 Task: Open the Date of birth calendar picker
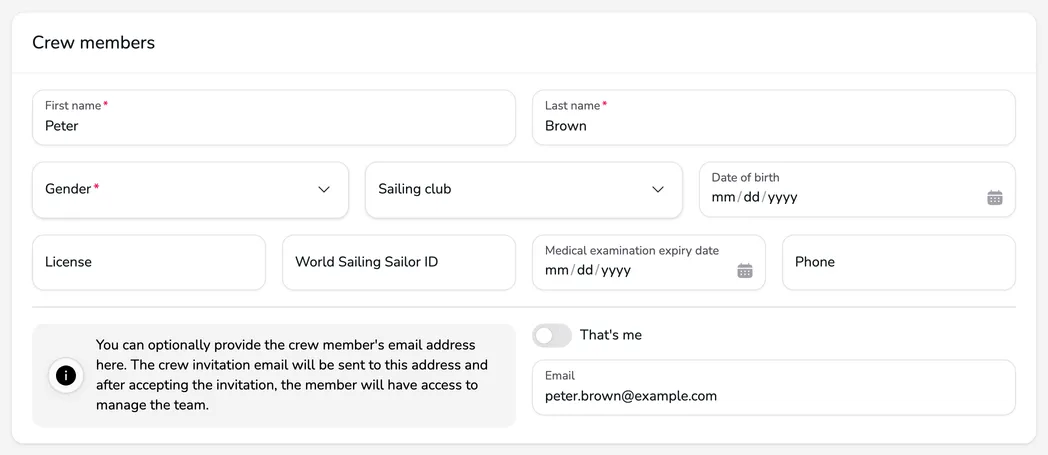coord(995,198)
